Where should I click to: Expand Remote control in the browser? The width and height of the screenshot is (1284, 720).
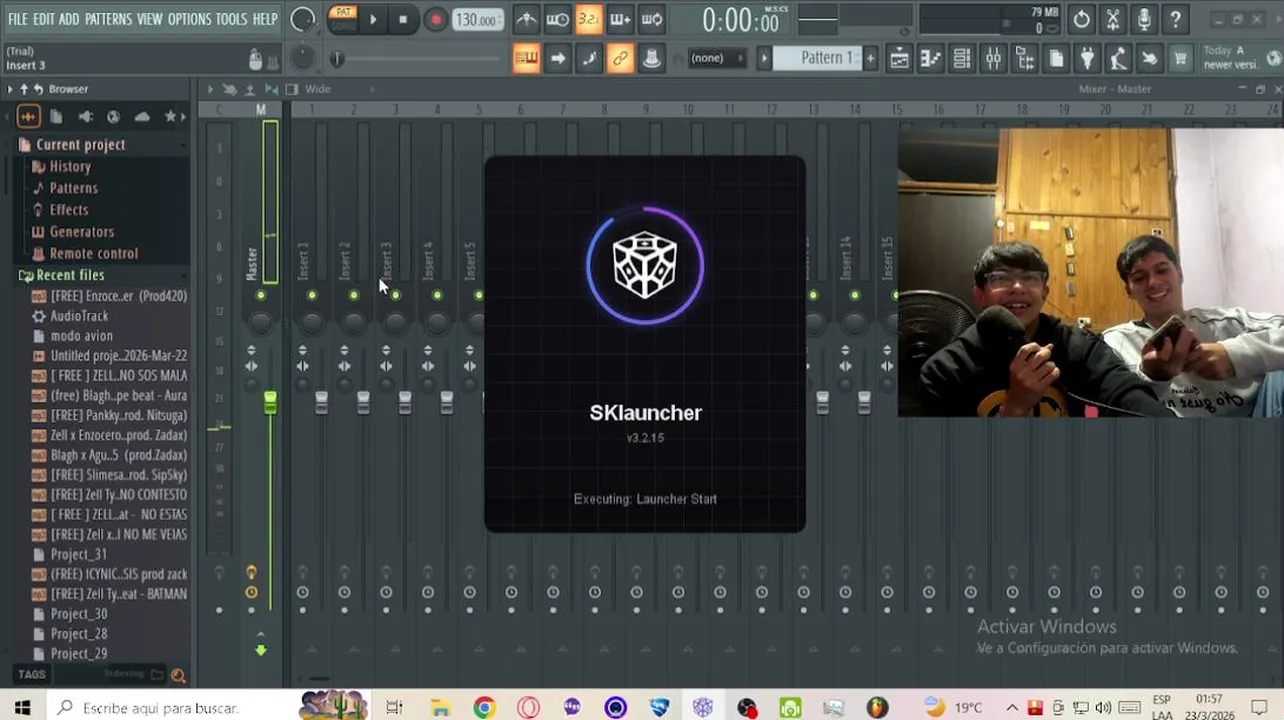click(93, 254)
